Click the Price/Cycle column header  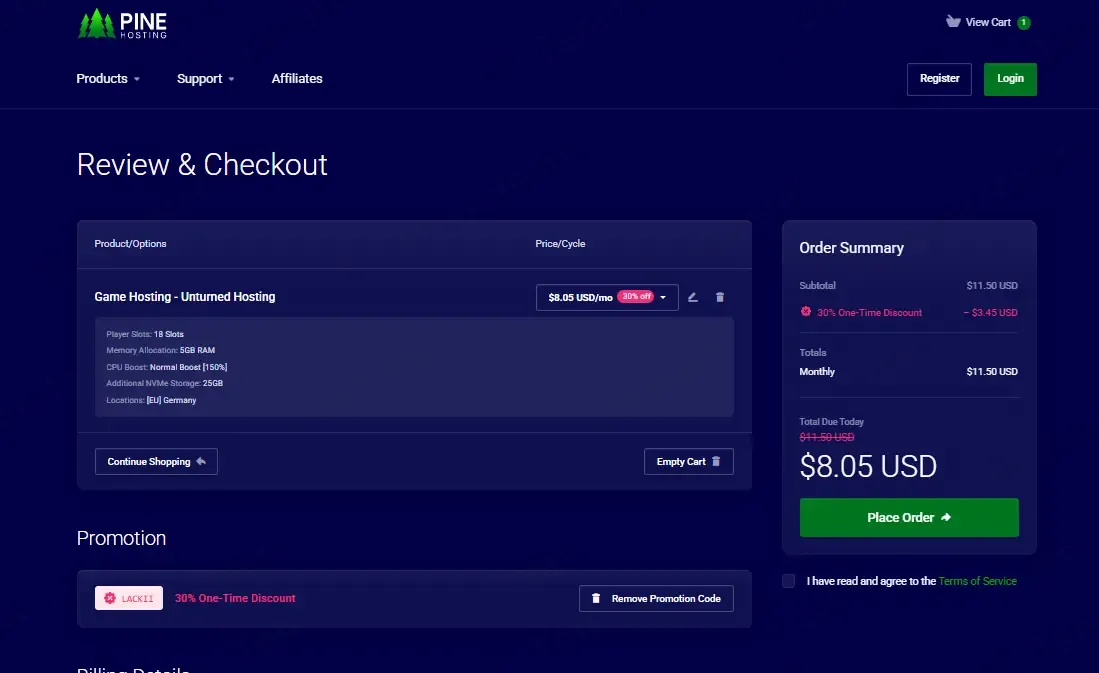point(560,243)
